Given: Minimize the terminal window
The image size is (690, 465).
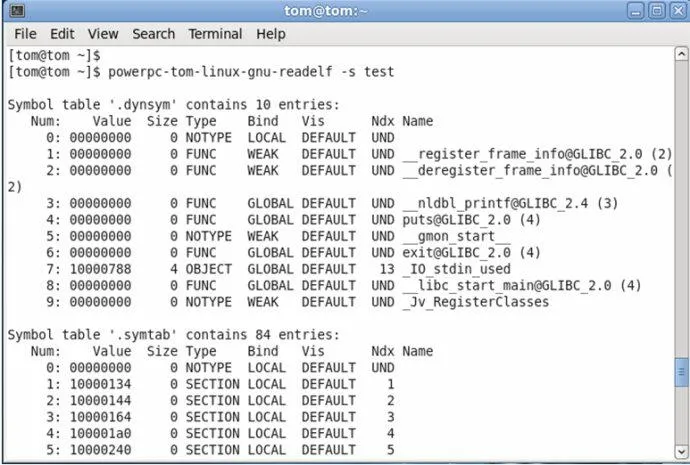Looking at the screenshot, I should pyautogui.click(x=635, y=11).
